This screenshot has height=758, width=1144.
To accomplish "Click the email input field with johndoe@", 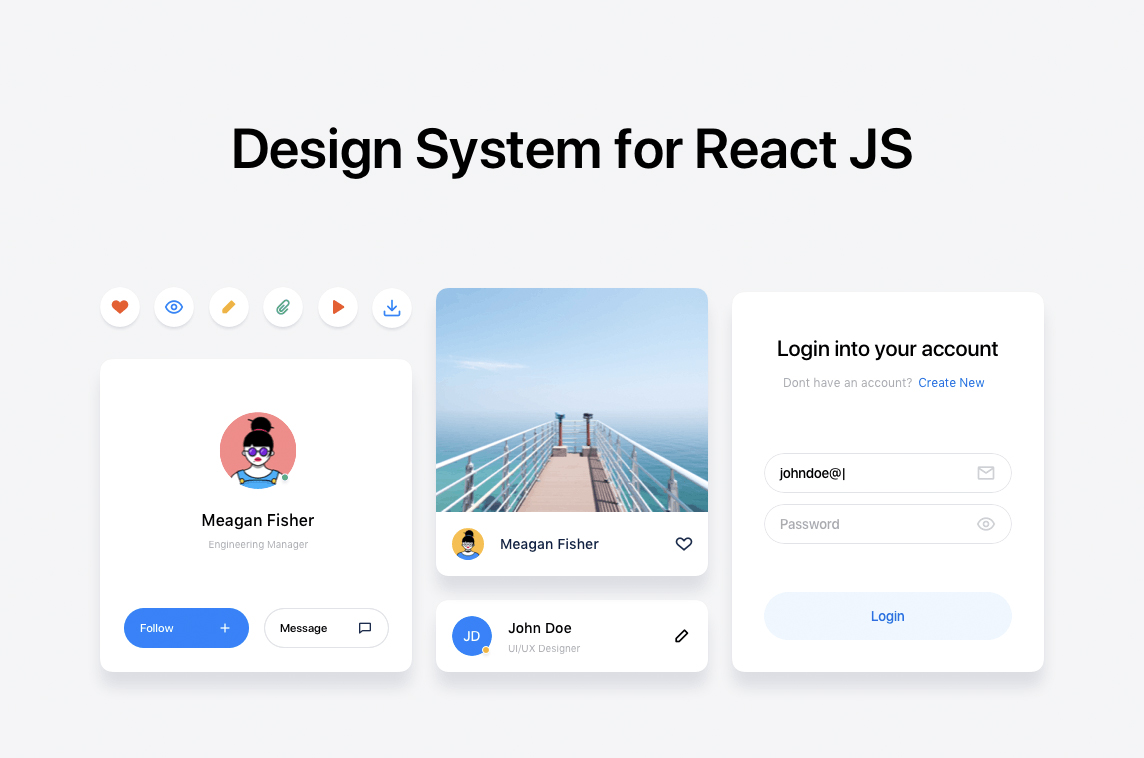I will (888, 473).
